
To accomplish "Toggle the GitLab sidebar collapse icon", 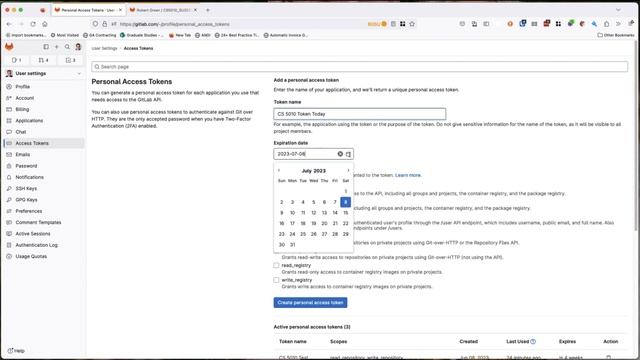I will (x=46, y=47).
